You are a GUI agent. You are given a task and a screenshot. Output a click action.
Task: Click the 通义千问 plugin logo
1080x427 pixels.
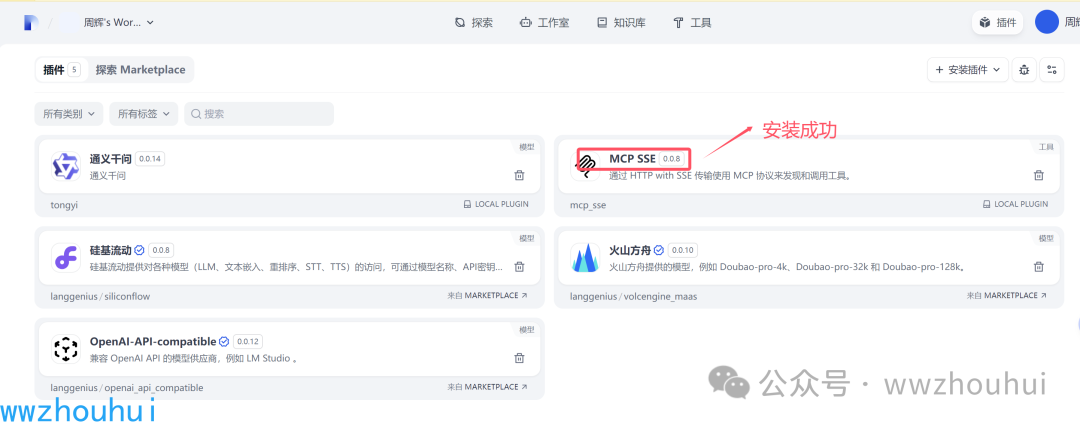pos(66,166)
